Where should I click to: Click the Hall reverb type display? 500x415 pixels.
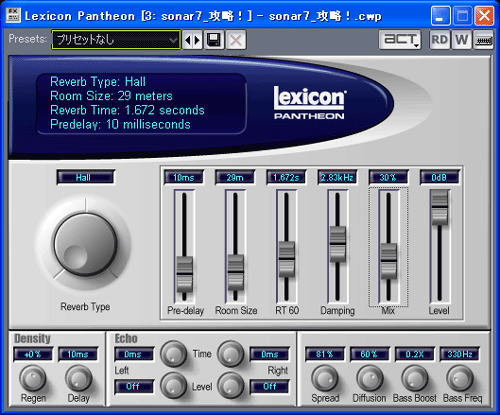click(x=86, y=177)
